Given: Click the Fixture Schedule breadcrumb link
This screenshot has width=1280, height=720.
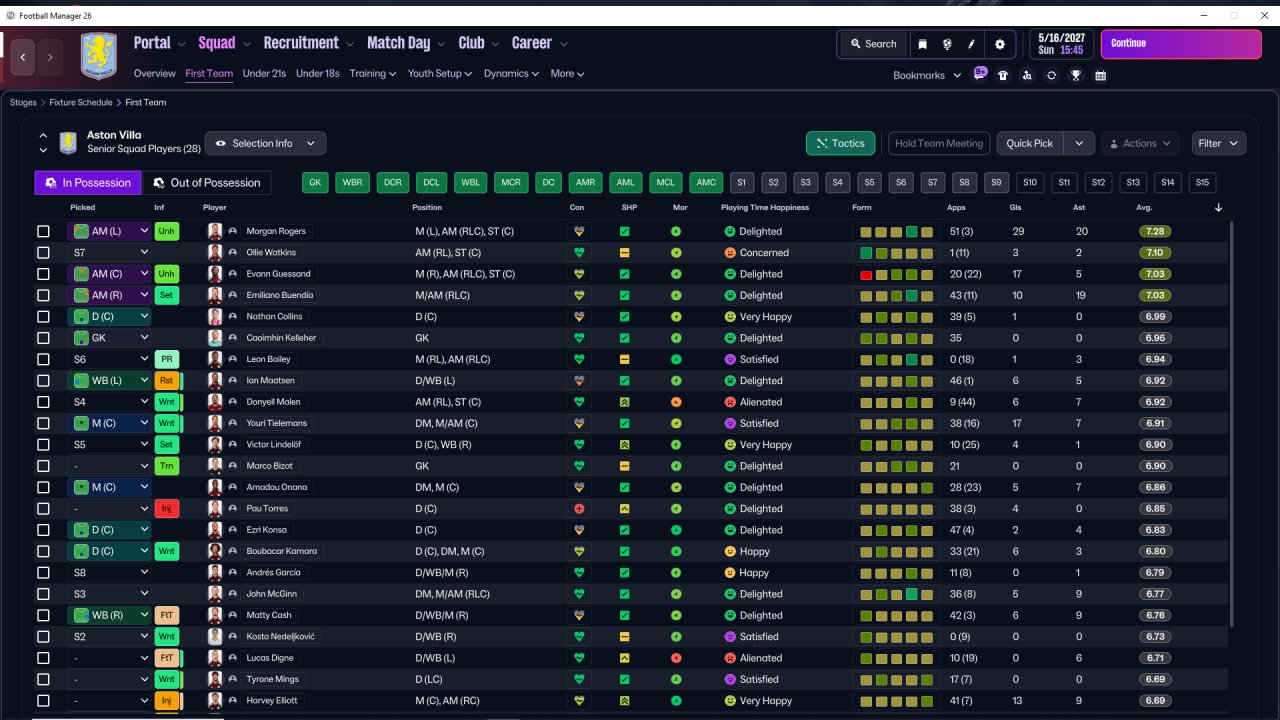Looking at the screenshot, I should click(x=79, y=102).
